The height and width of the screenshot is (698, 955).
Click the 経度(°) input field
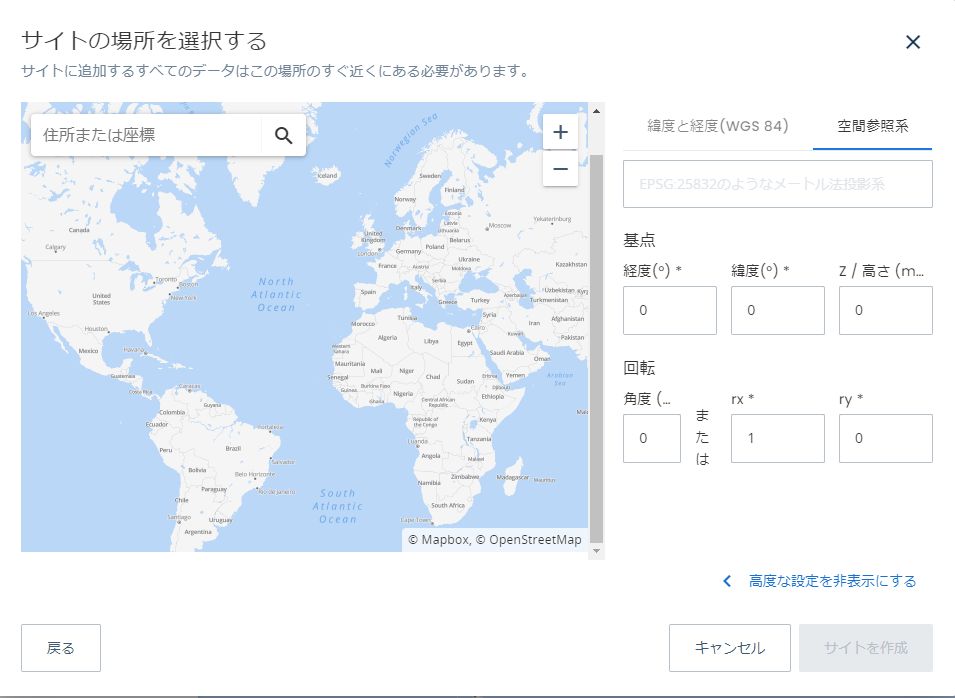point(669,311)
